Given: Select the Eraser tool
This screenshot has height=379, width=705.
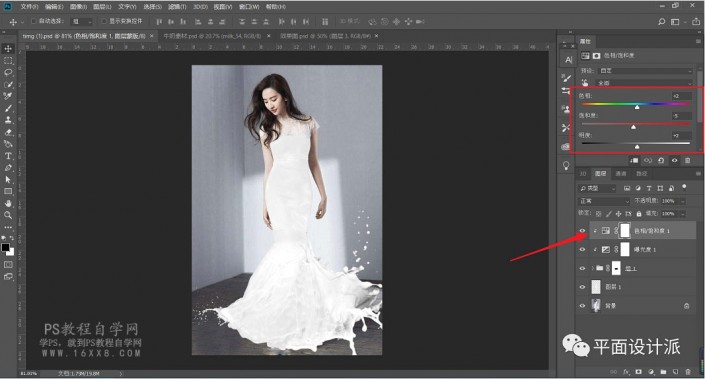Looking at the screenshot, I should tap(8, 132).
